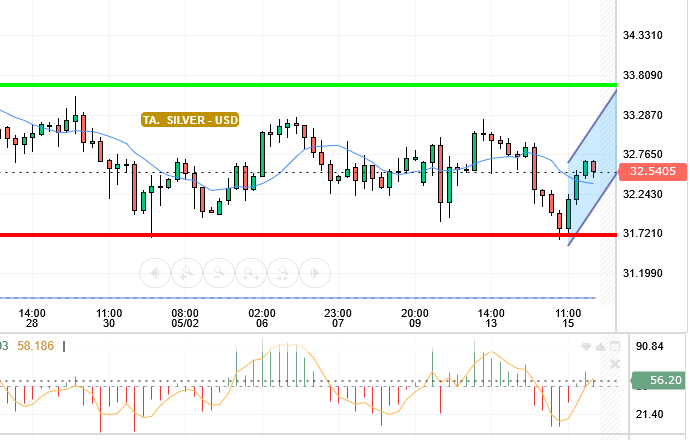690x440 pixels.
Task: Click the 08:00 05/02 time label
Action: [x=185, y=318]
